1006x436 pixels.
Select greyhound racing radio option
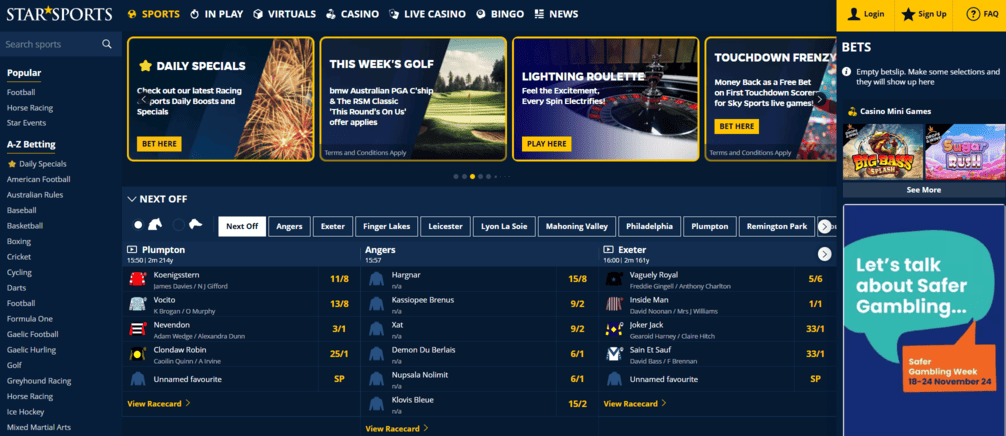pos(179,225)
